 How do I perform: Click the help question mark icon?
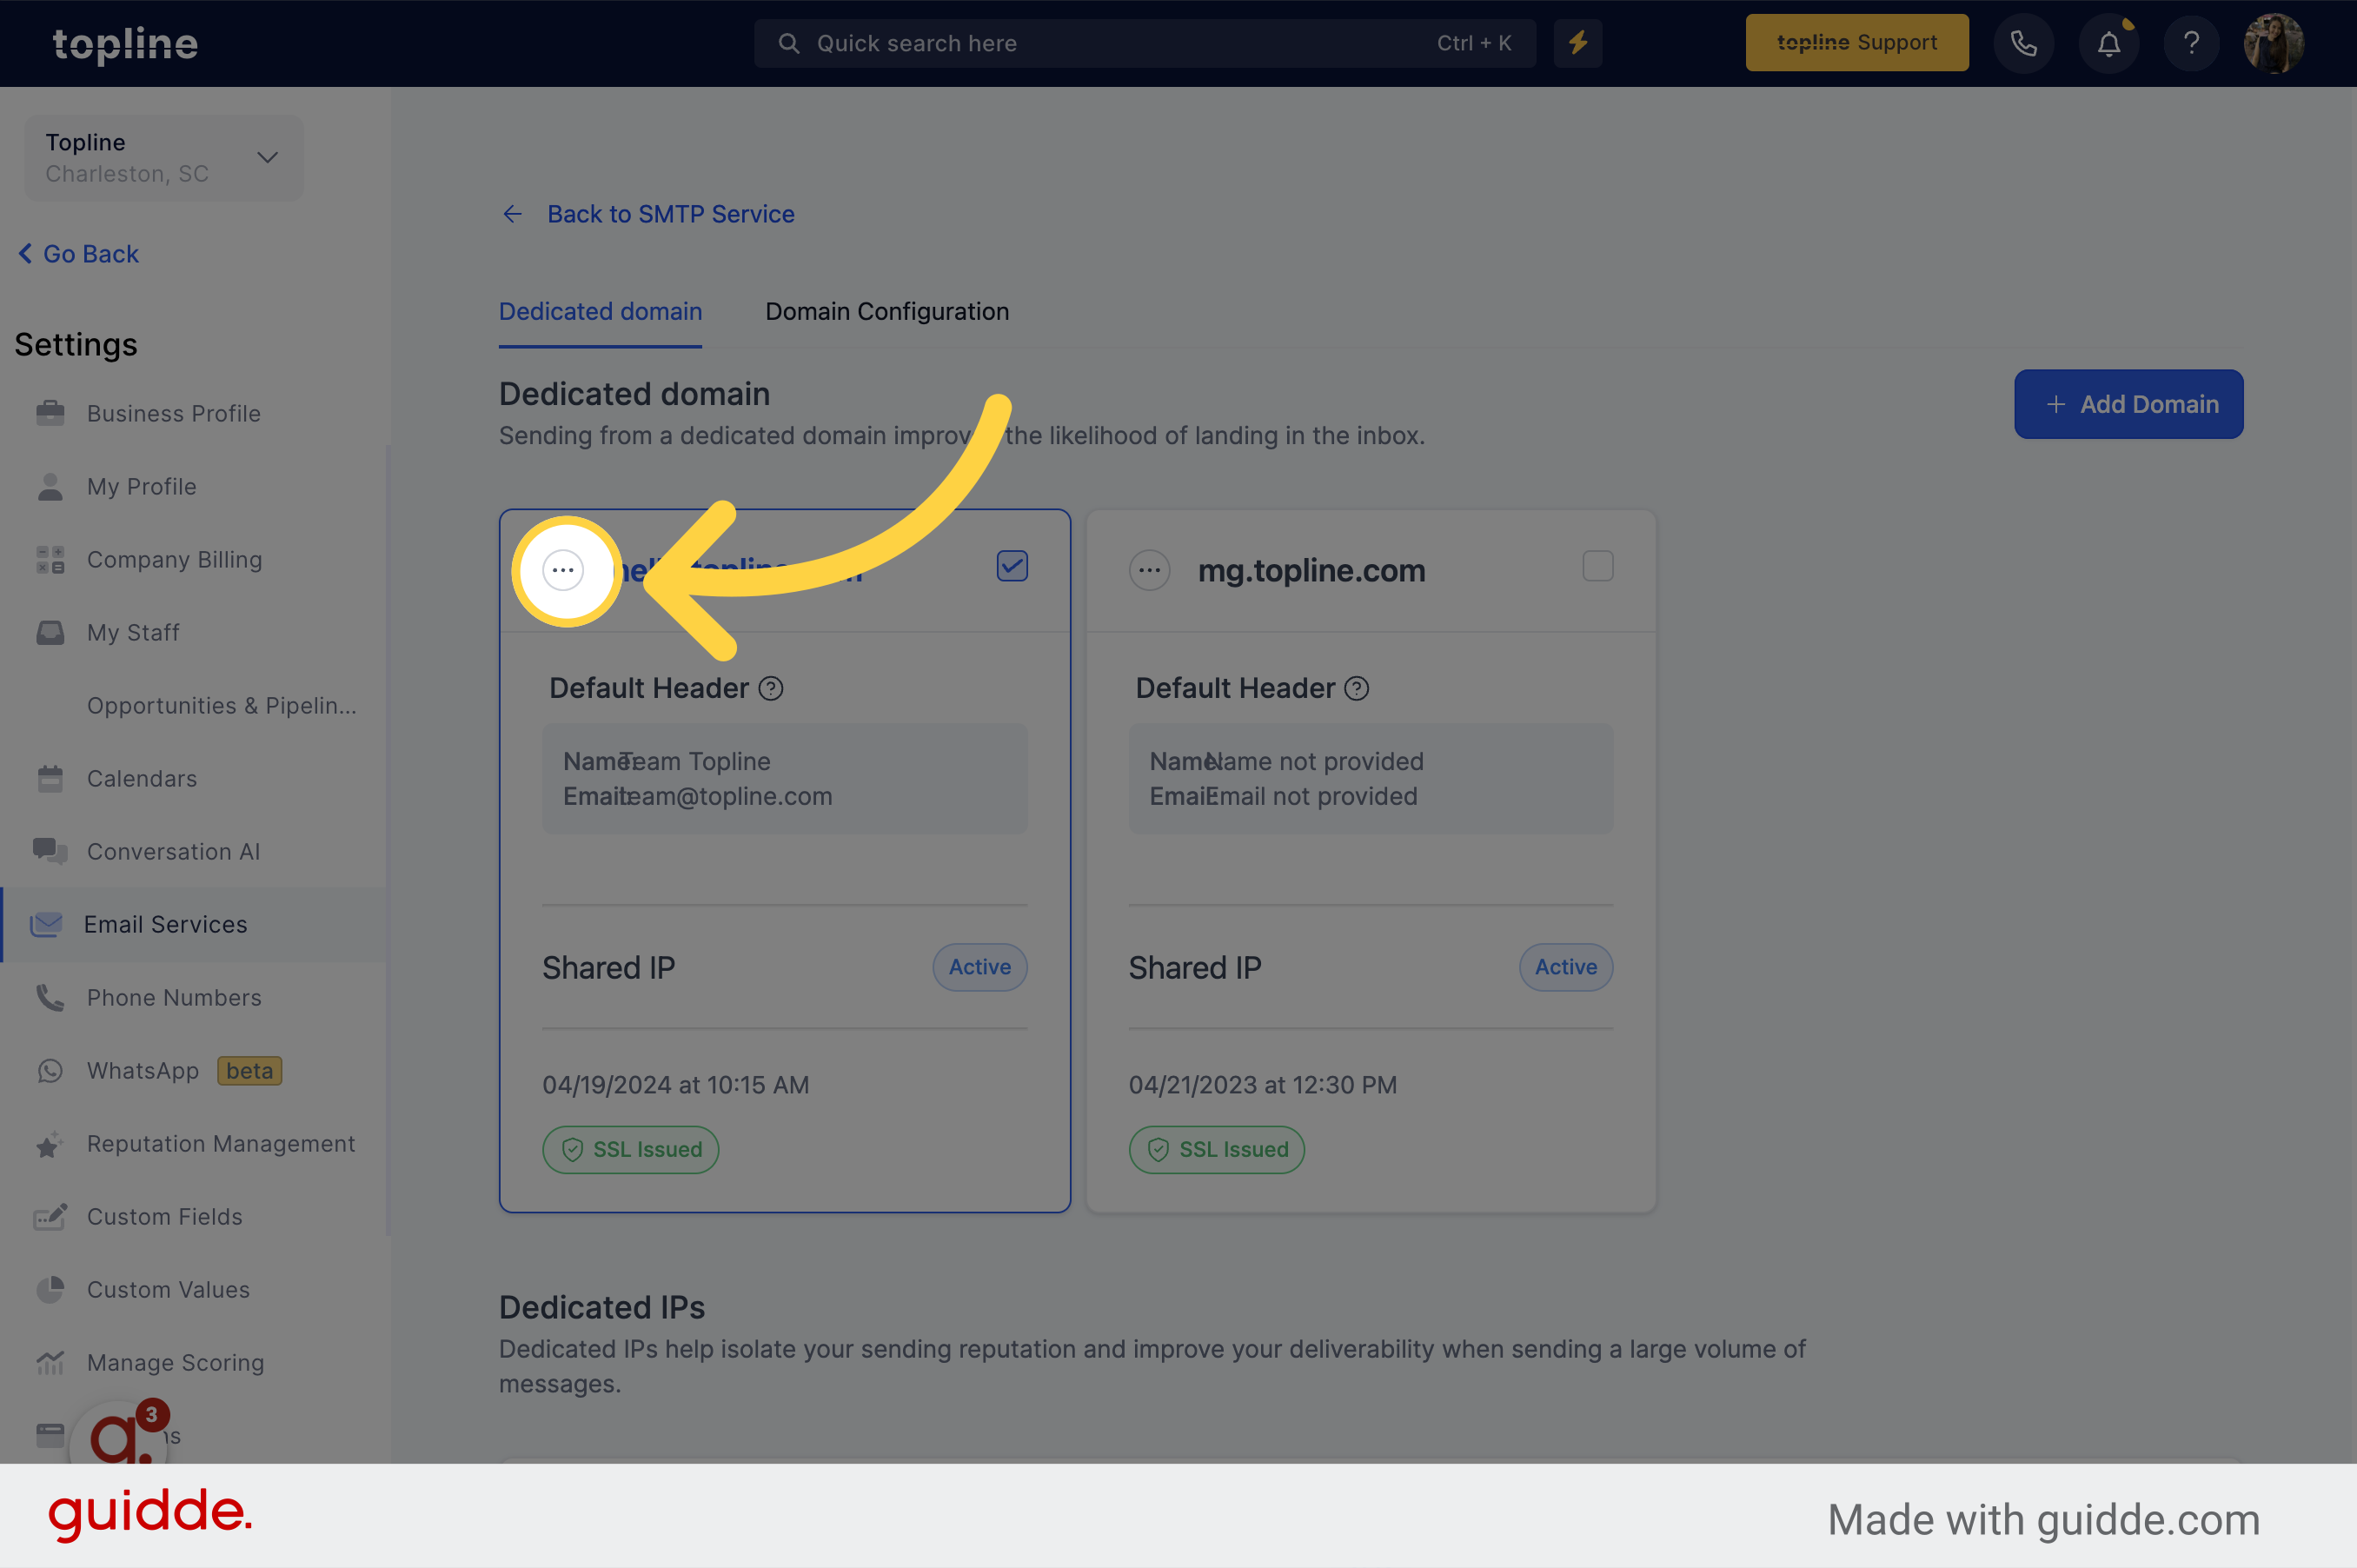(2191, 42)
